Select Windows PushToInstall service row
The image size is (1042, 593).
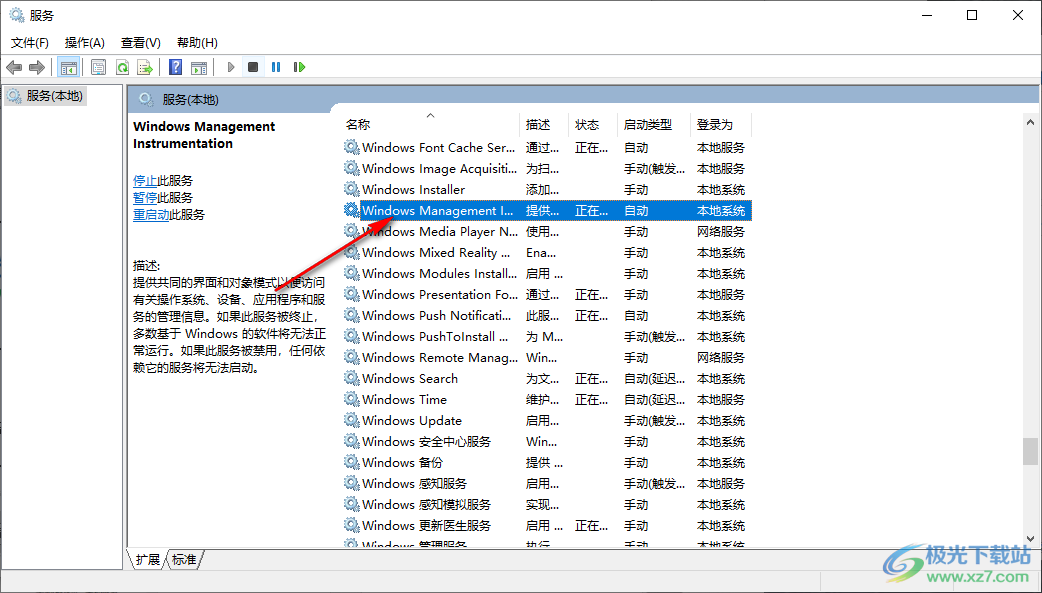coord(548,336)
